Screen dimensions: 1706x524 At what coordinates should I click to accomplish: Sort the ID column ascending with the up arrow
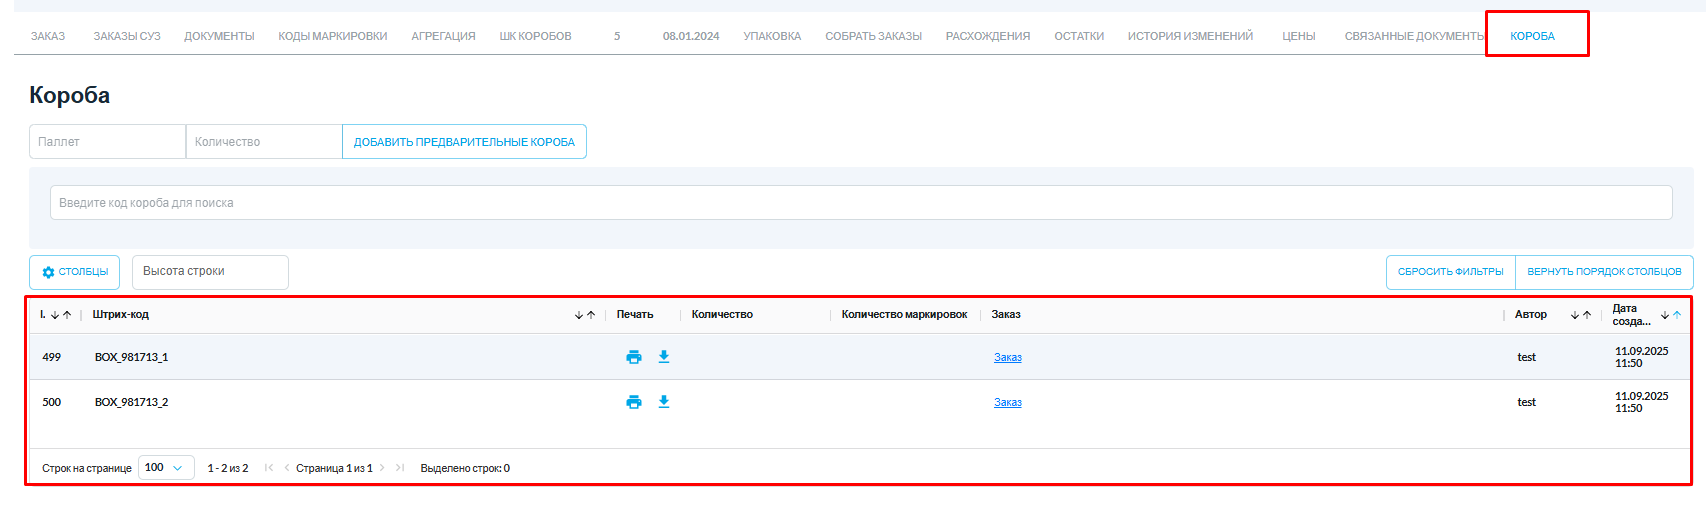[x=67, y=315]
